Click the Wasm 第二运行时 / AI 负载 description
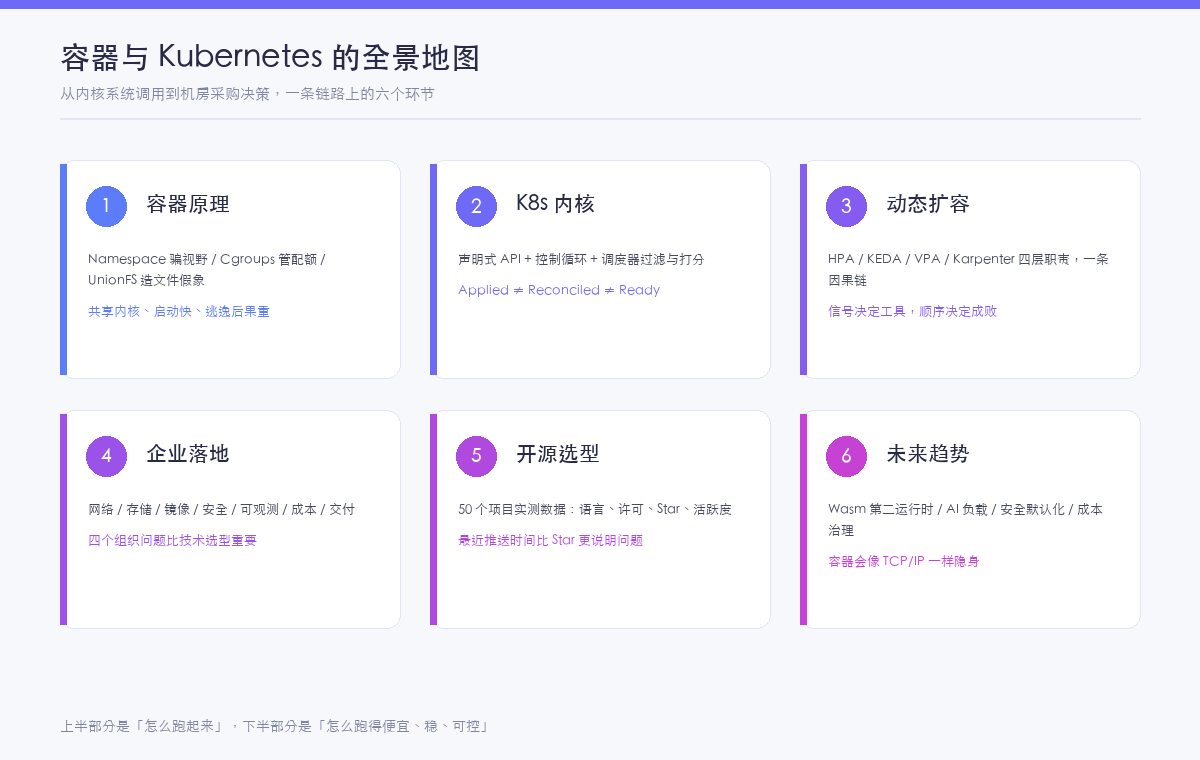 [965, 519]
